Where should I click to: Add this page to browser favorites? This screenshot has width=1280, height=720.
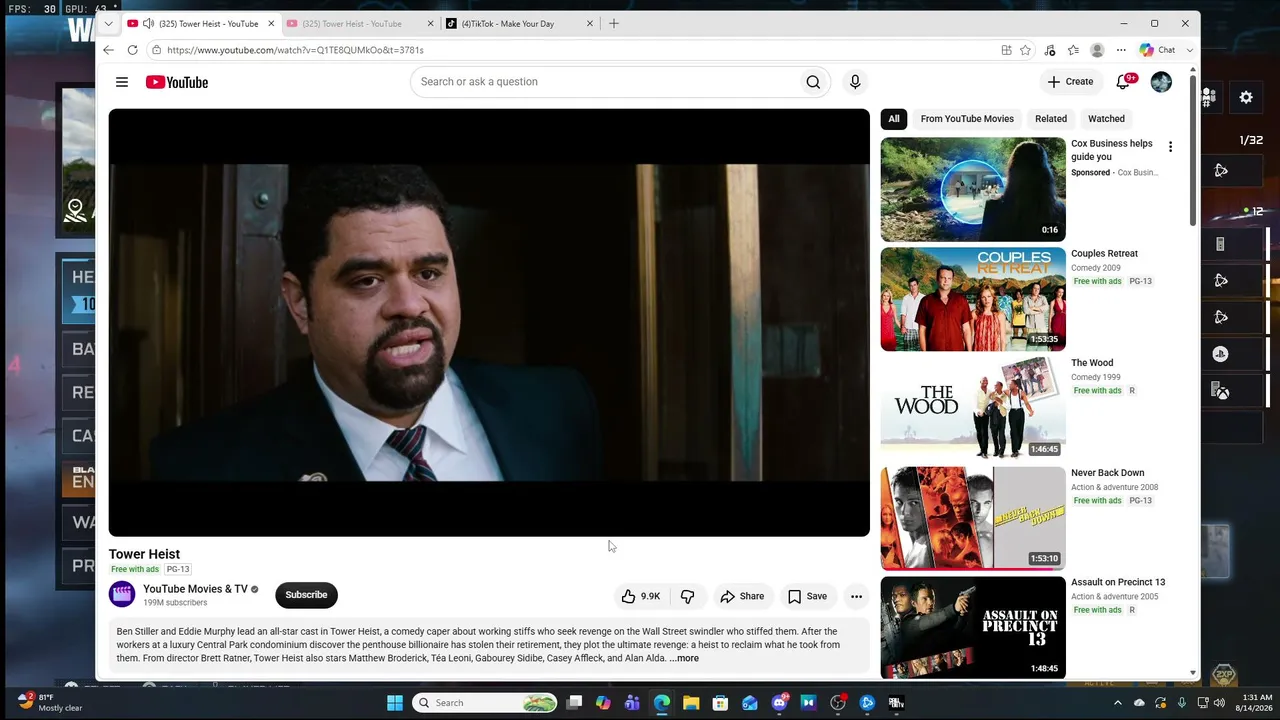1025,50
